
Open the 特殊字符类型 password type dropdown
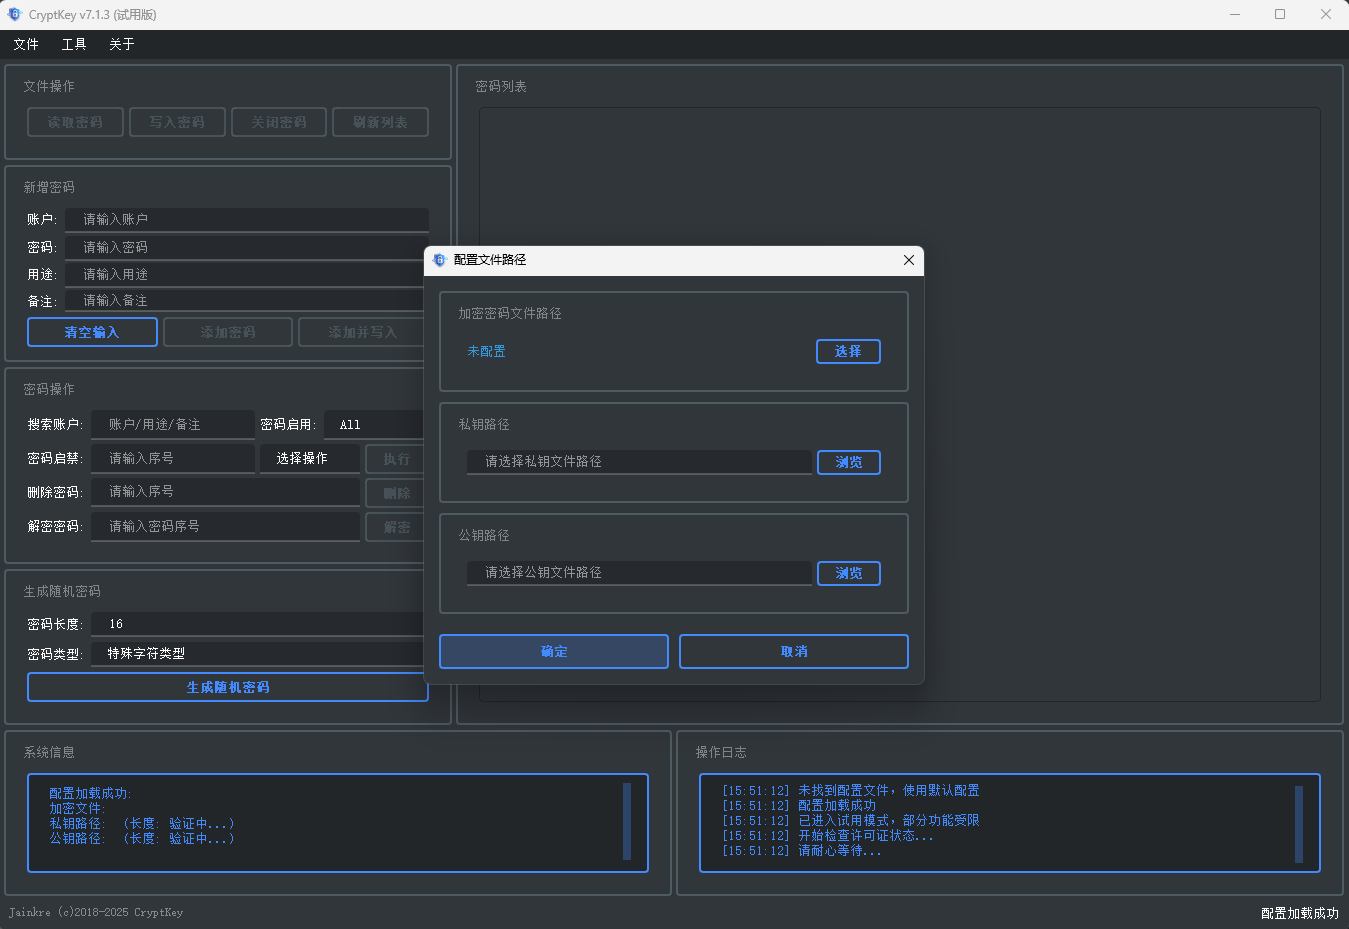coord(258,653)
